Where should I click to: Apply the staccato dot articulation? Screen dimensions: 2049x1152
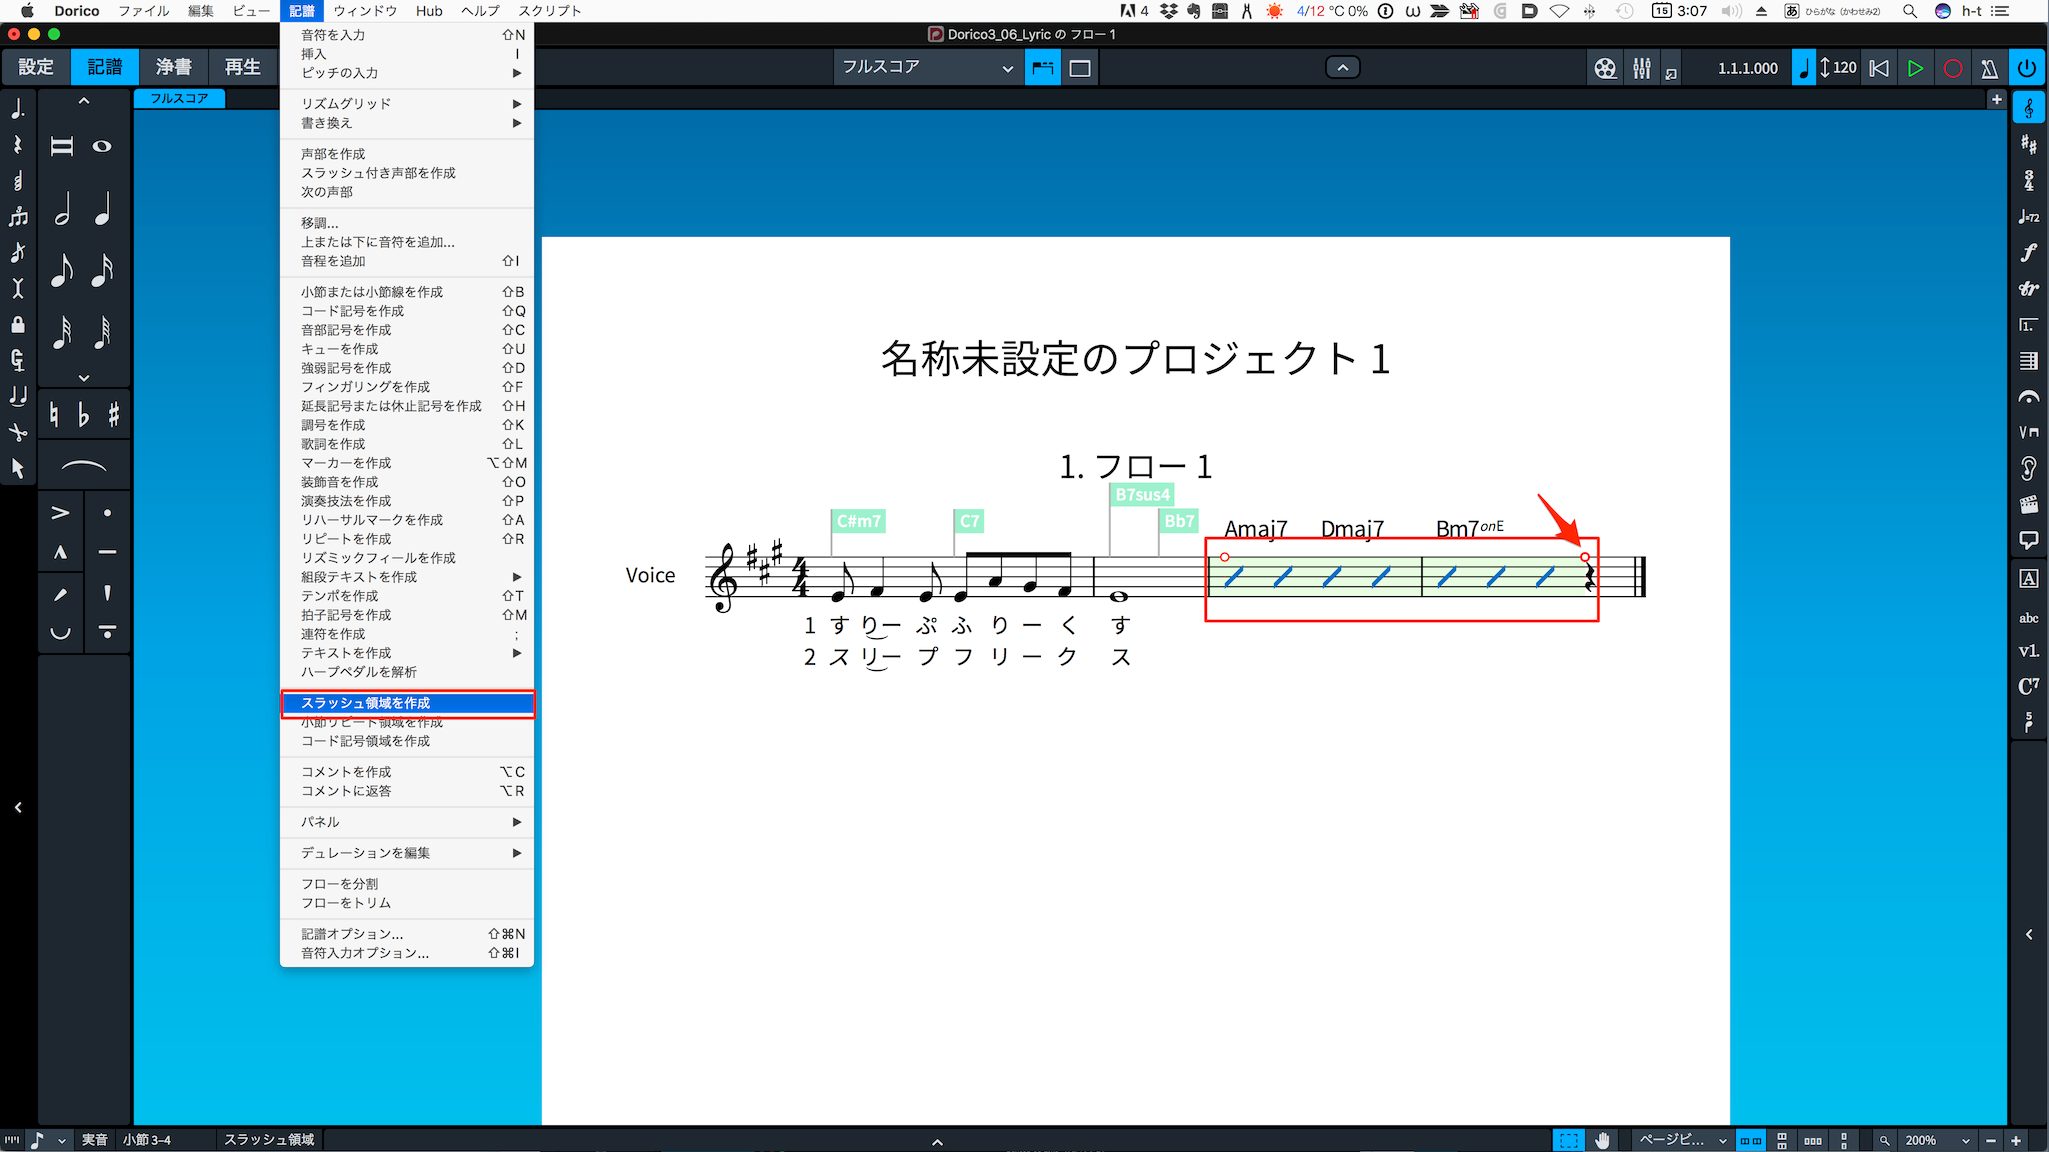click(x=107, y=513)
